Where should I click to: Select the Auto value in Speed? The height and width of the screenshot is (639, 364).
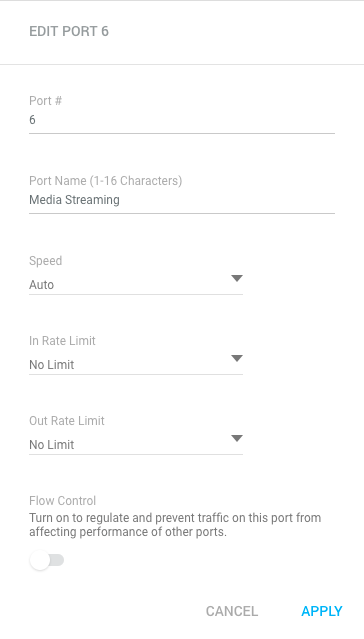42,284
